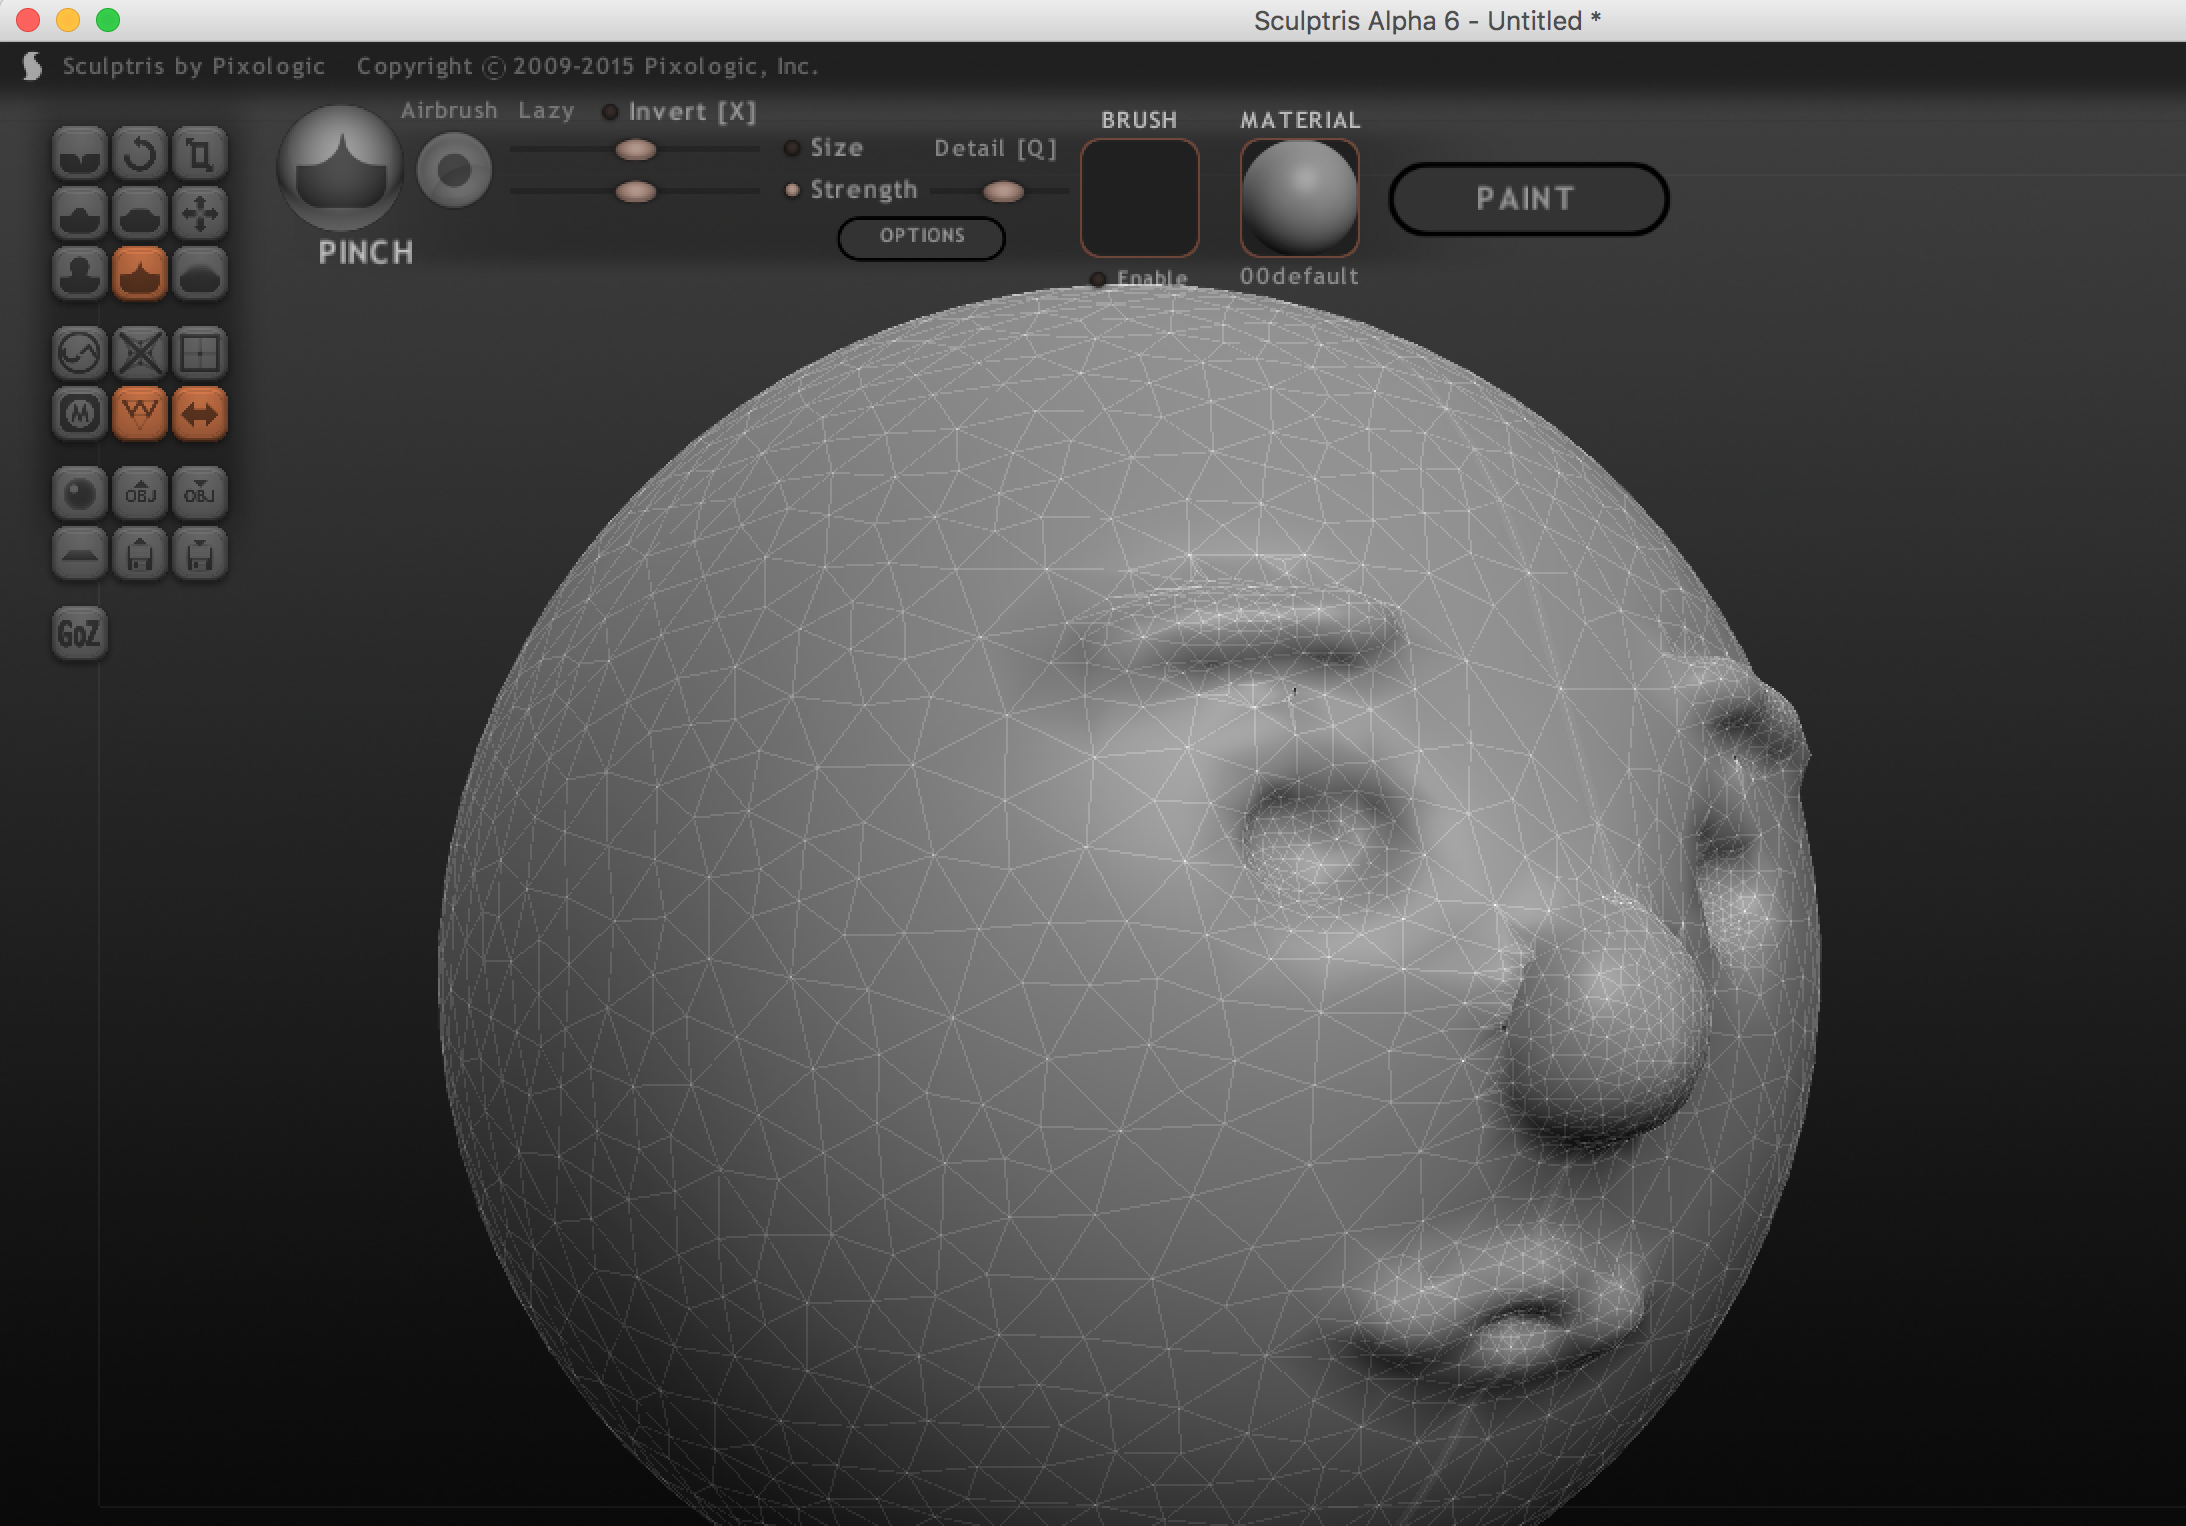The height and width of the screenshot is (1526, 2186).
Task: Click the GoZ button
Action: coord(80,634)
